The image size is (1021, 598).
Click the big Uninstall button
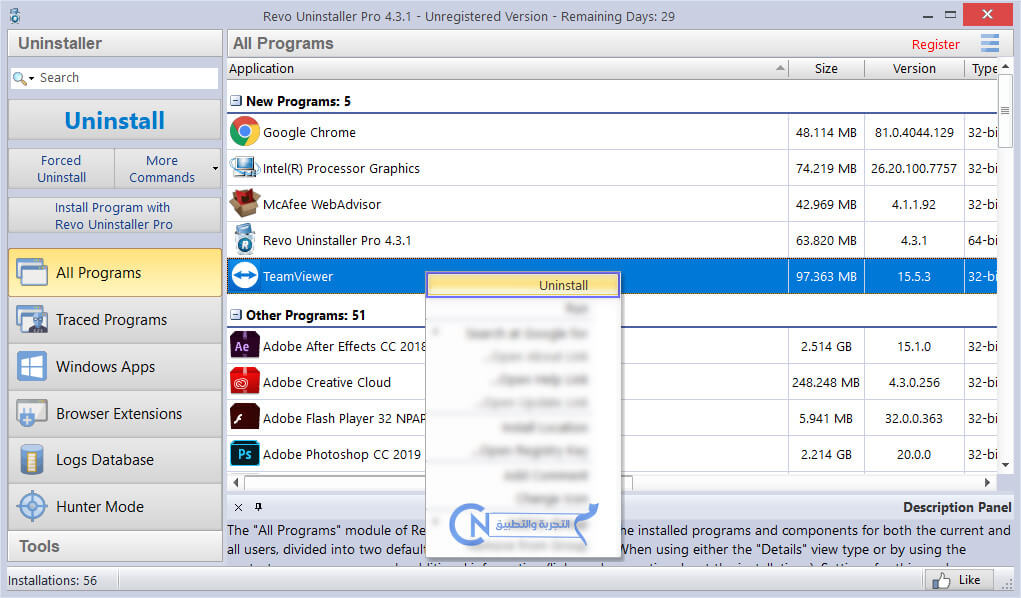[x=115, y=121]
